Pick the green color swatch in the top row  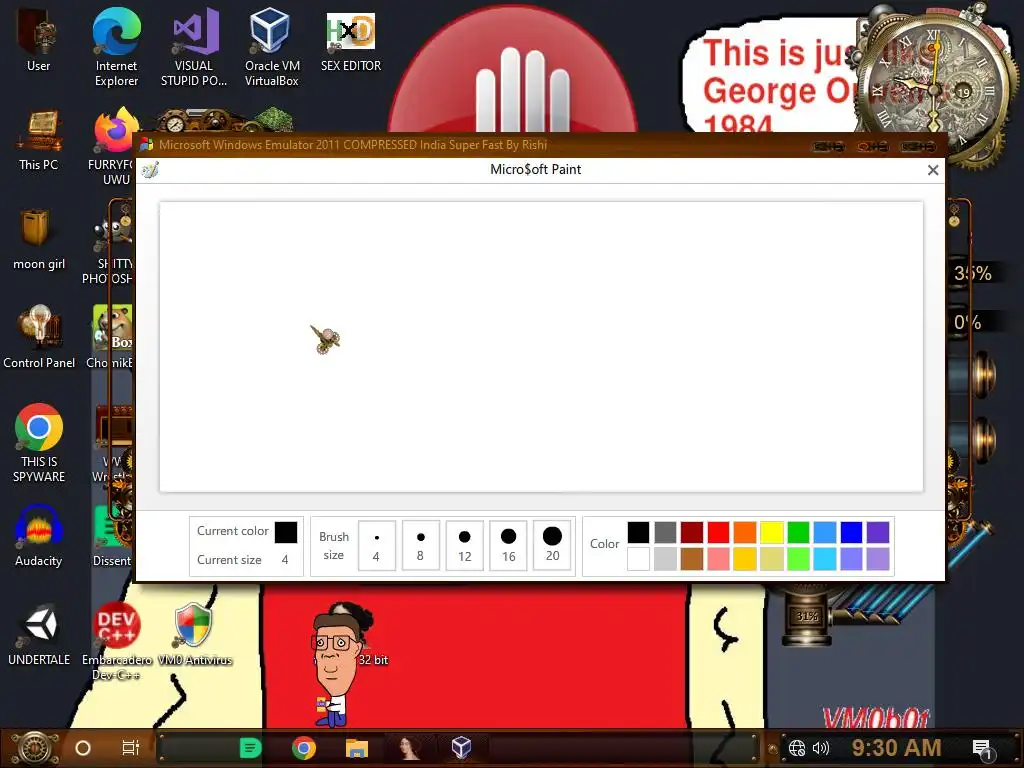tap(798, 532)
